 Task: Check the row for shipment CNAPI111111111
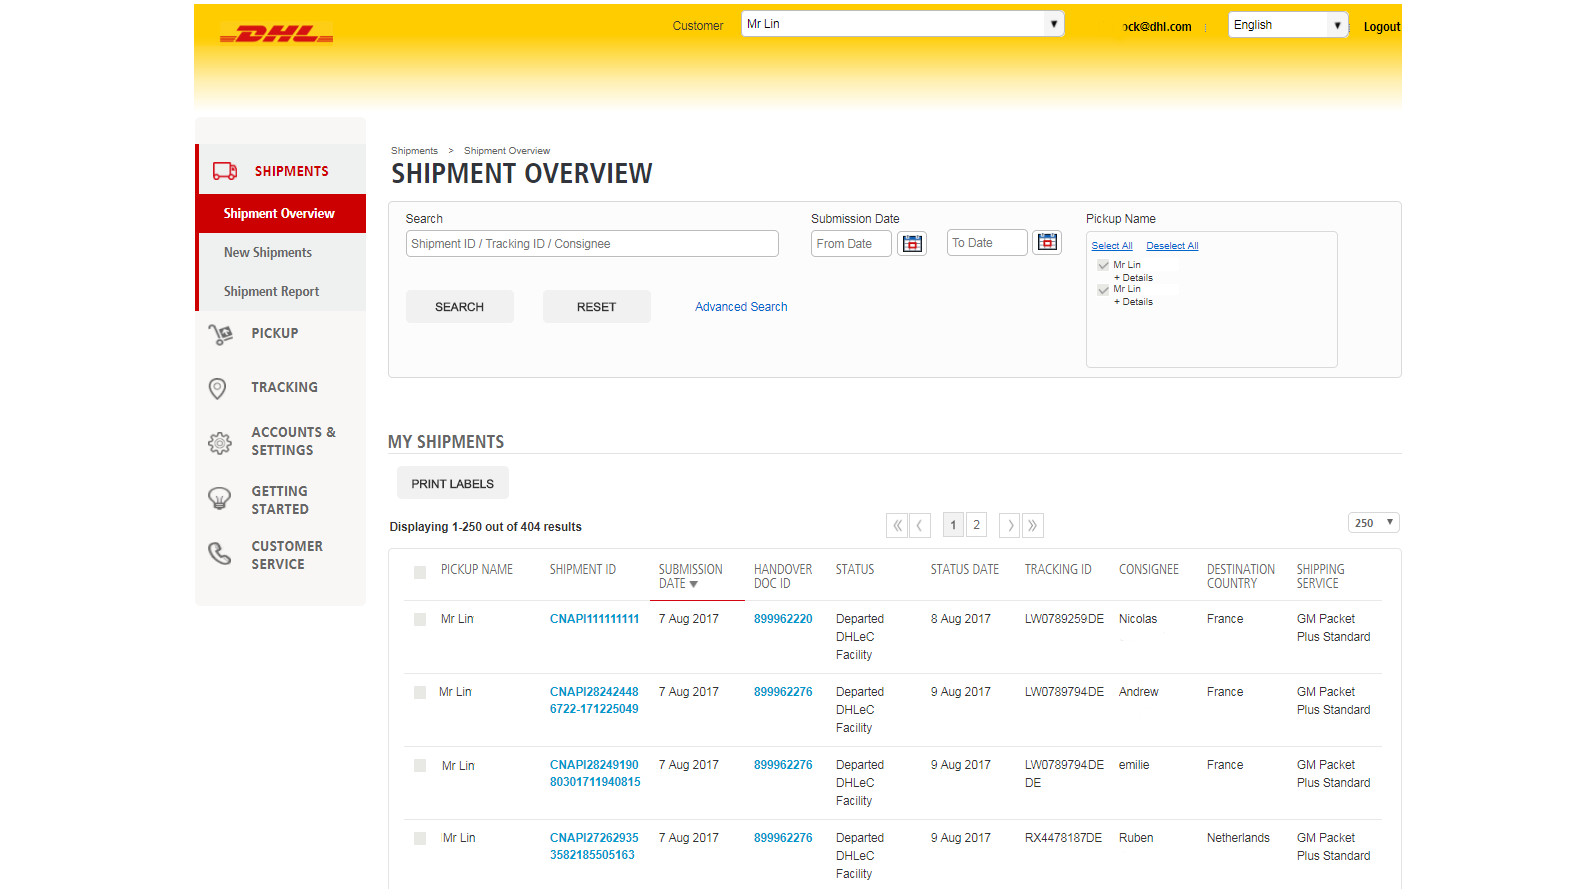420,620
